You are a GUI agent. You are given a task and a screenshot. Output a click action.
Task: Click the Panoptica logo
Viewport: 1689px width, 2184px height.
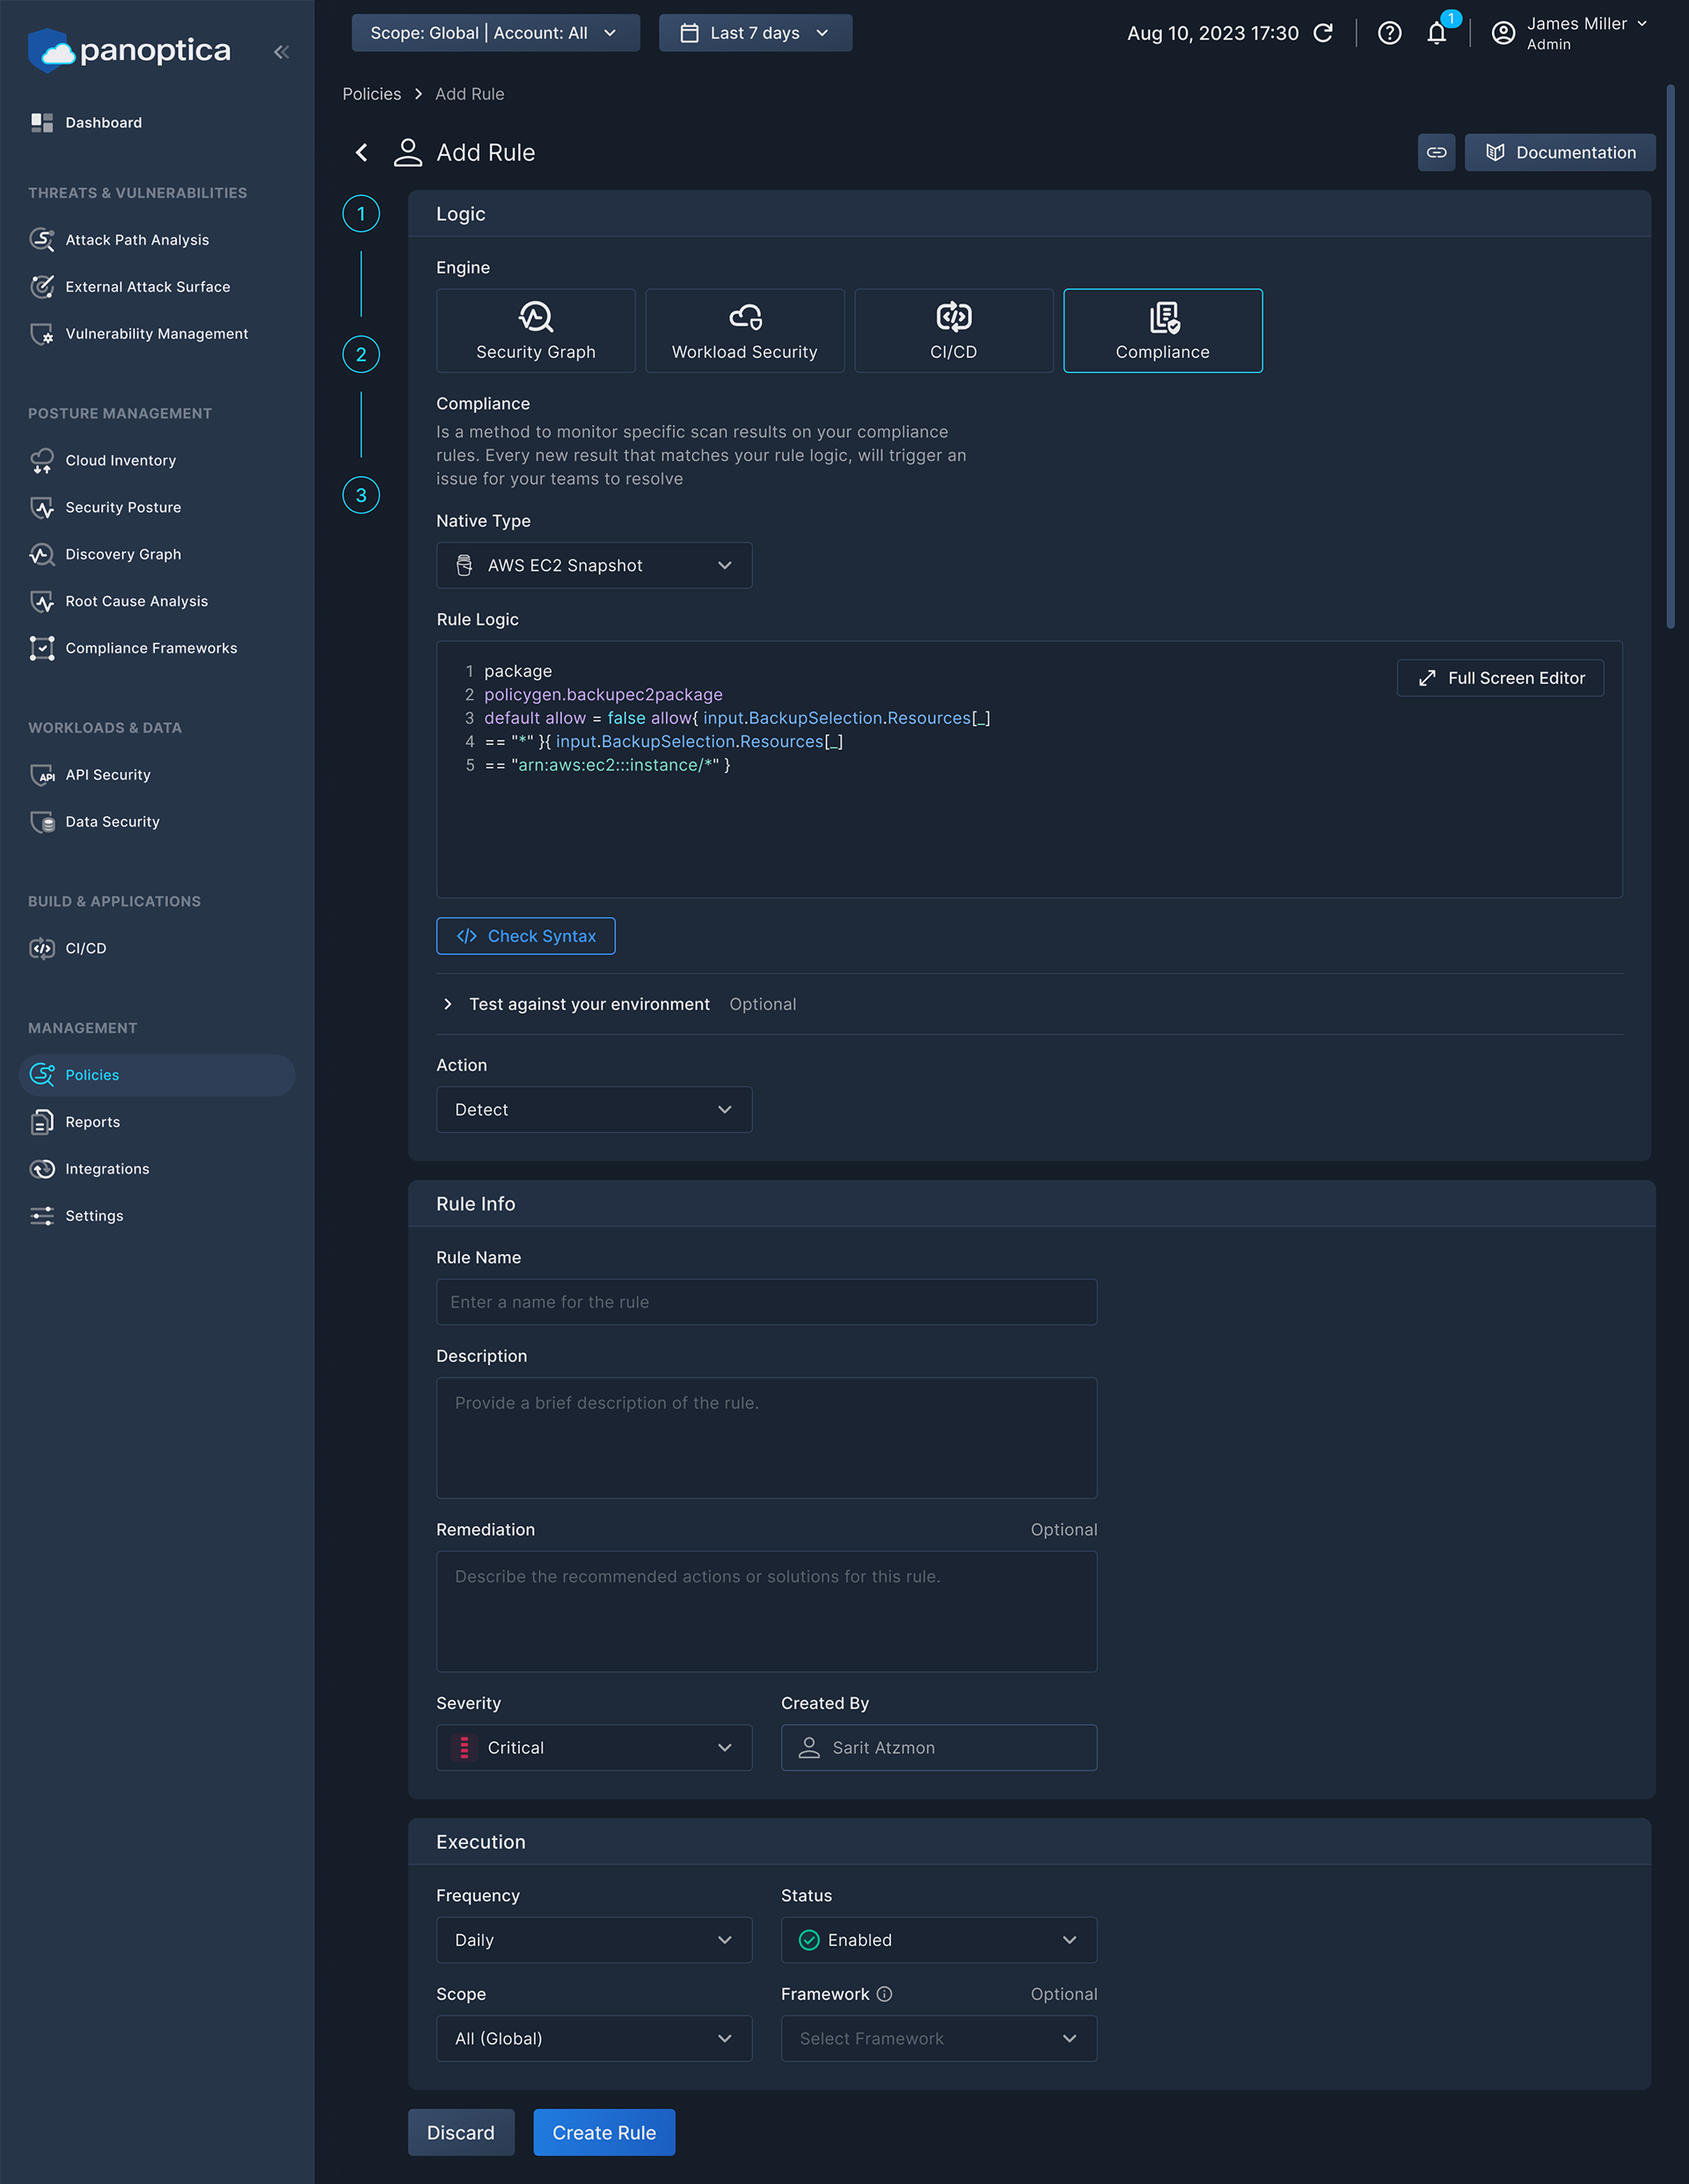[x=129, y=50]
